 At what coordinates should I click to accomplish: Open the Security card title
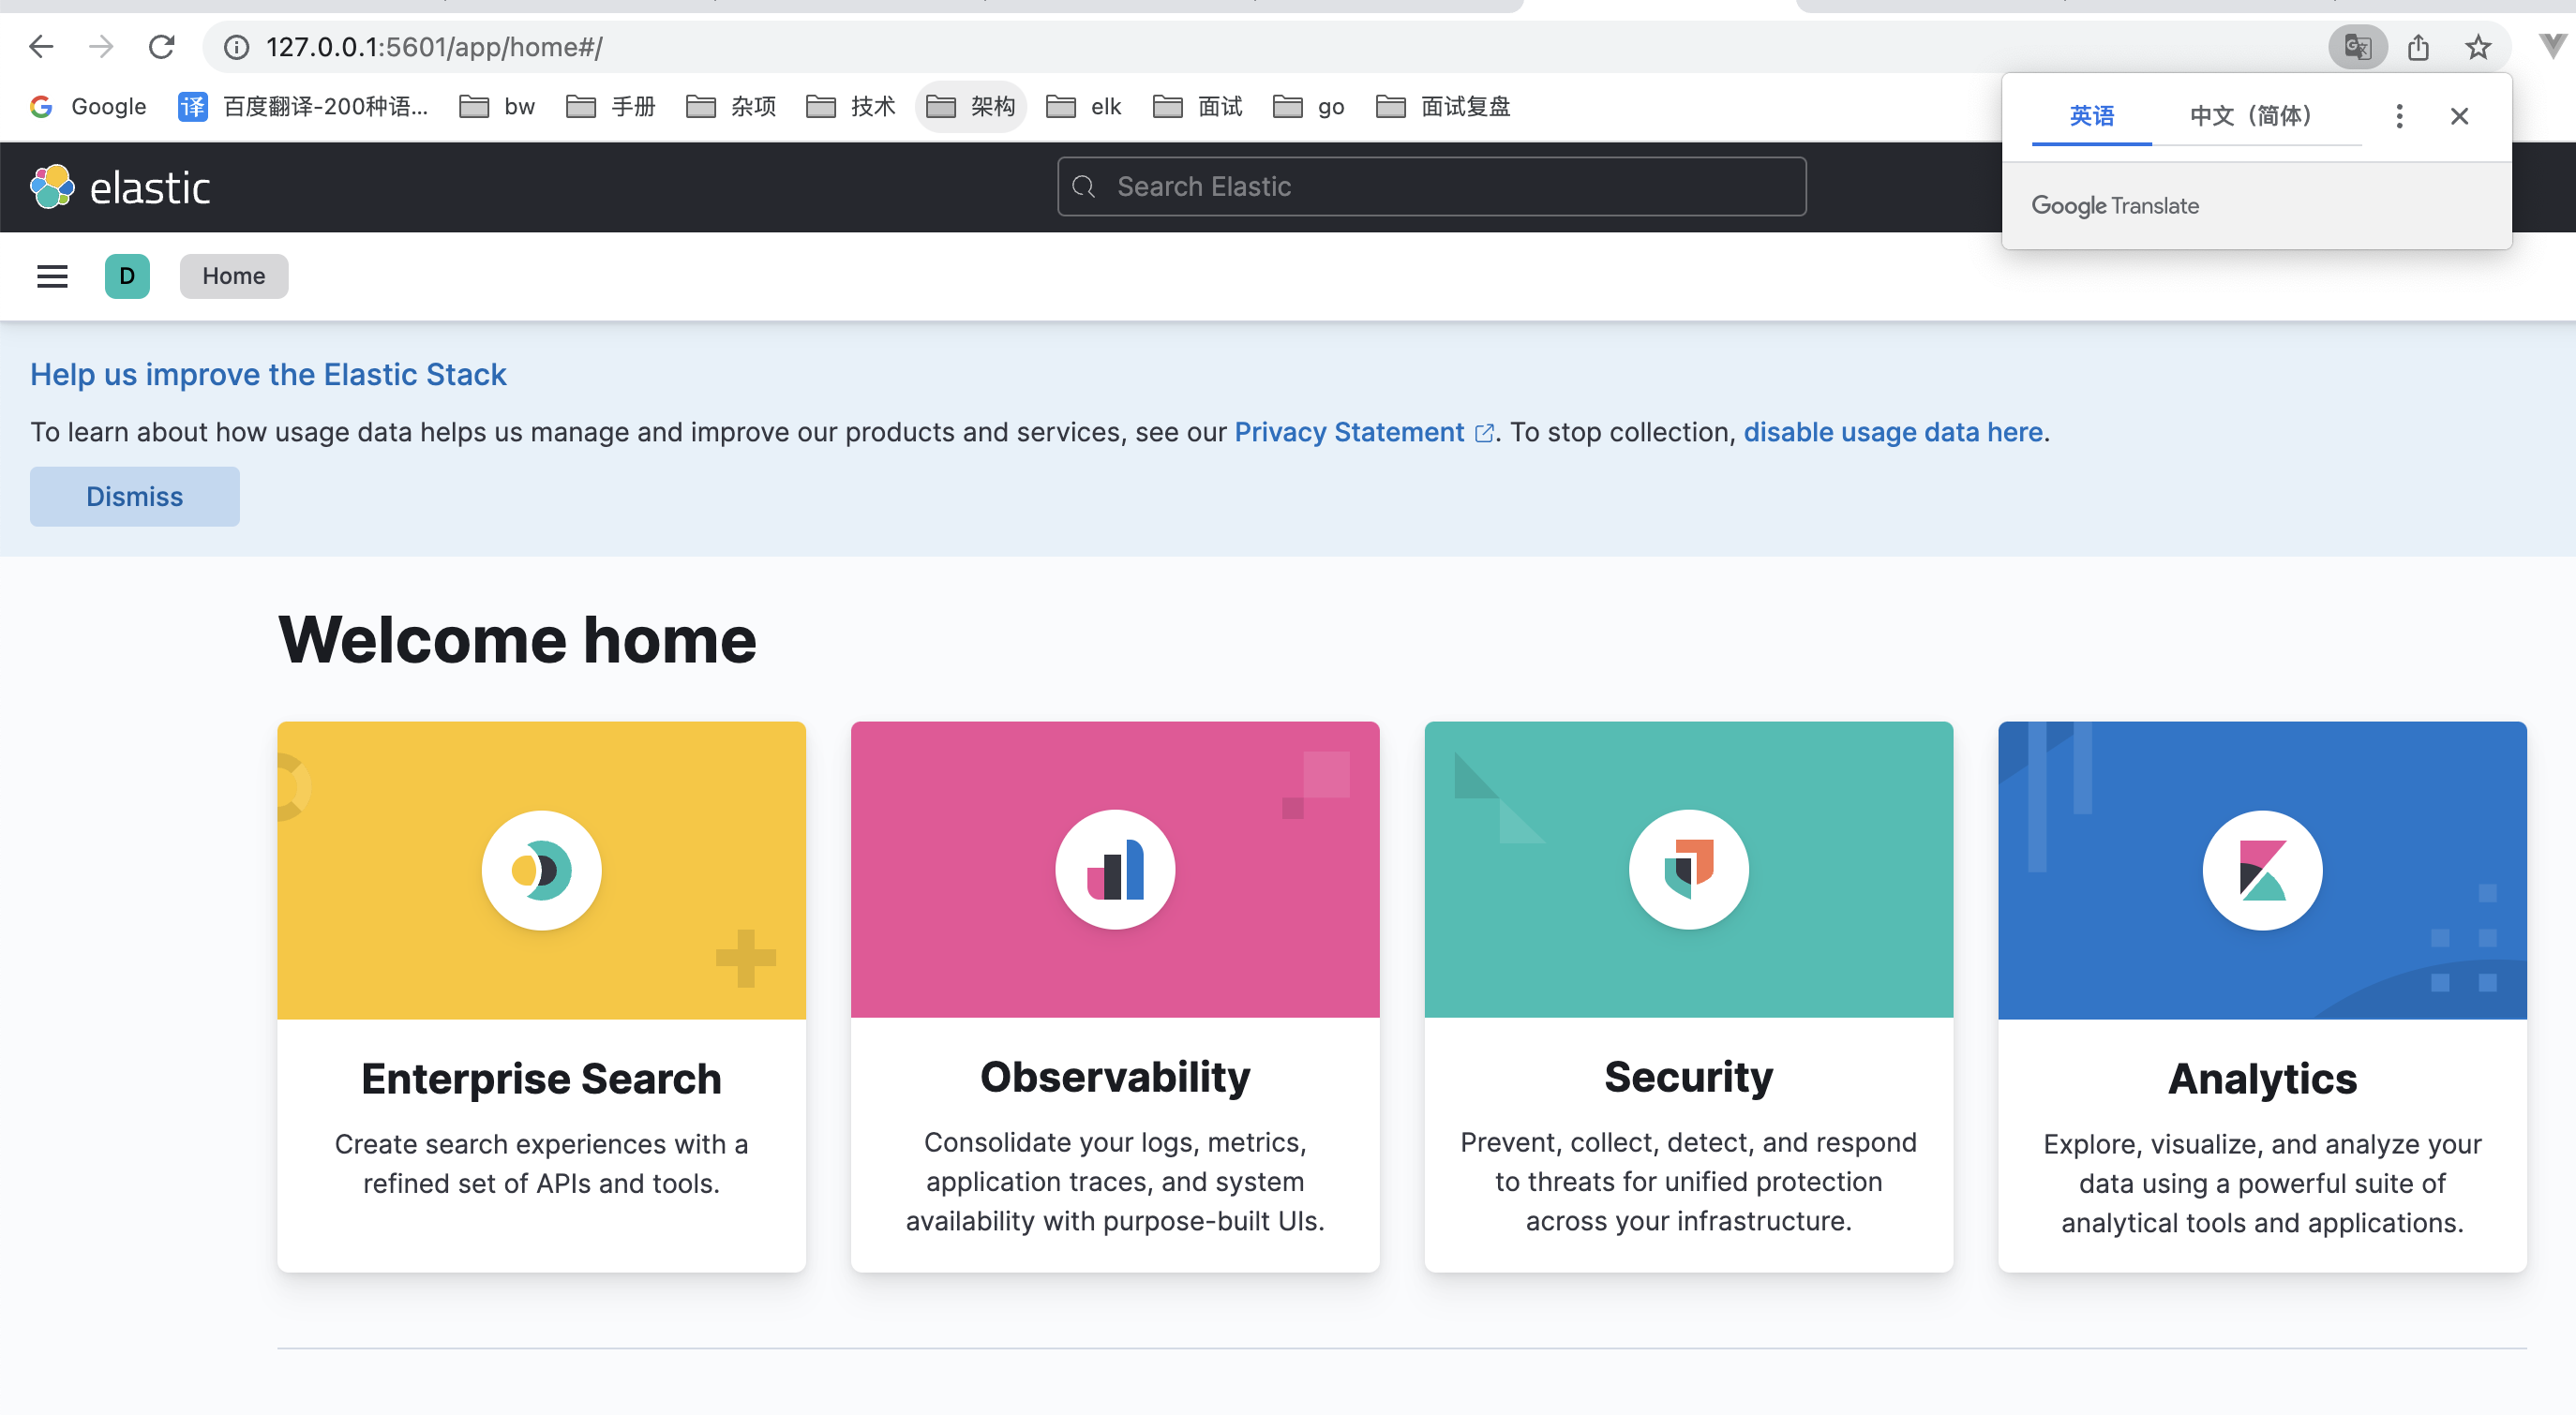point(1688,1077)
